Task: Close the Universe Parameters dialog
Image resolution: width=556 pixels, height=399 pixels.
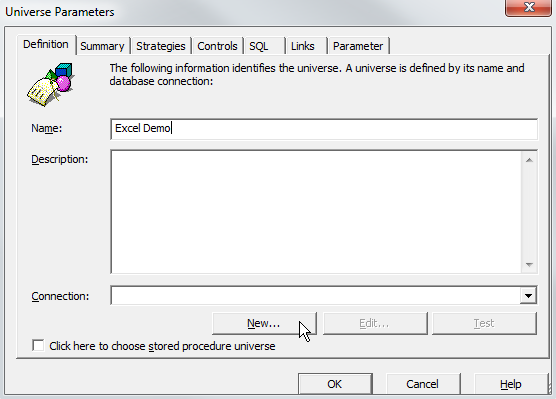Action: 528,7
